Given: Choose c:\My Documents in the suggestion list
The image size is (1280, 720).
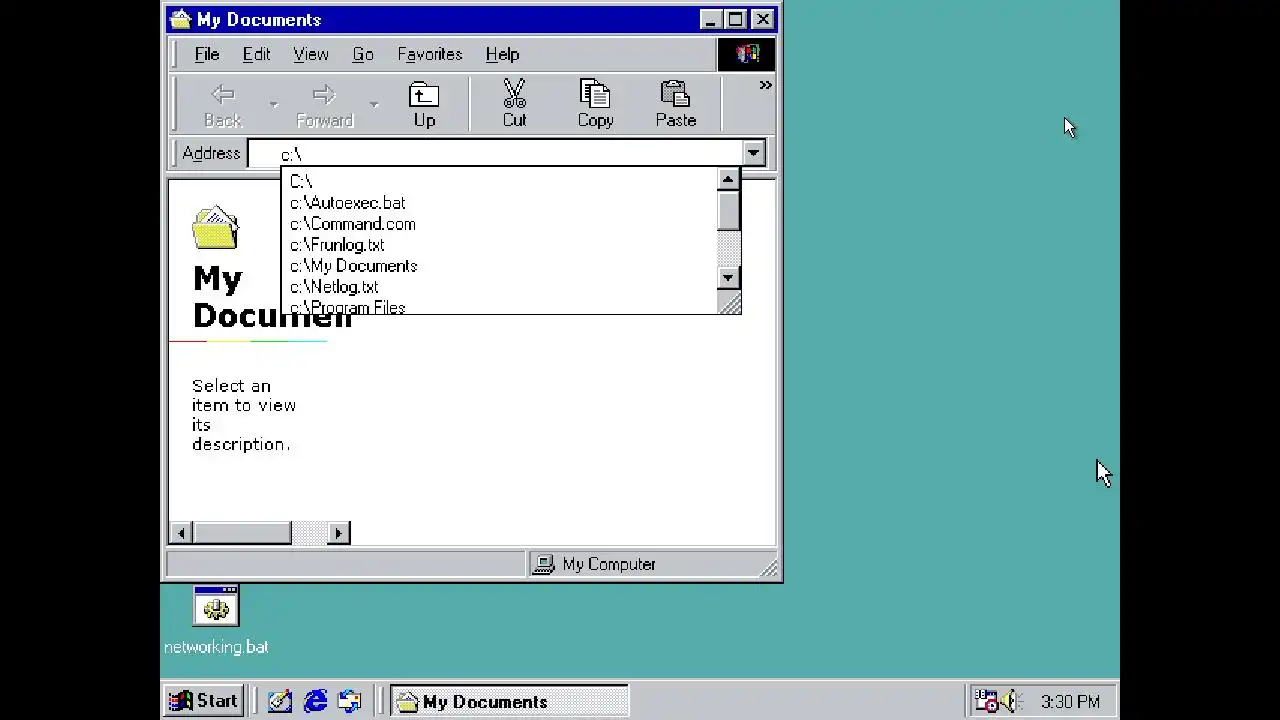Looking at the screenshot, I should tap(500, 266).
